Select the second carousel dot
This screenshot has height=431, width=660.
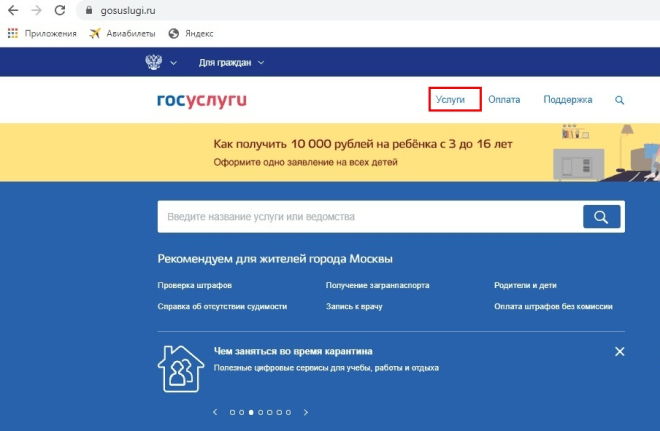point(242,412)
